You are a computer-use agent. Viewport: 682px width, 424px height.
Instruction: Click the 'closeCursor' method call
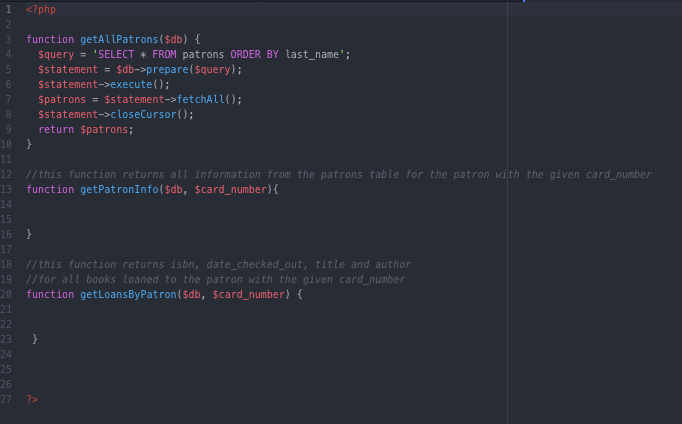tap(144, 114)
